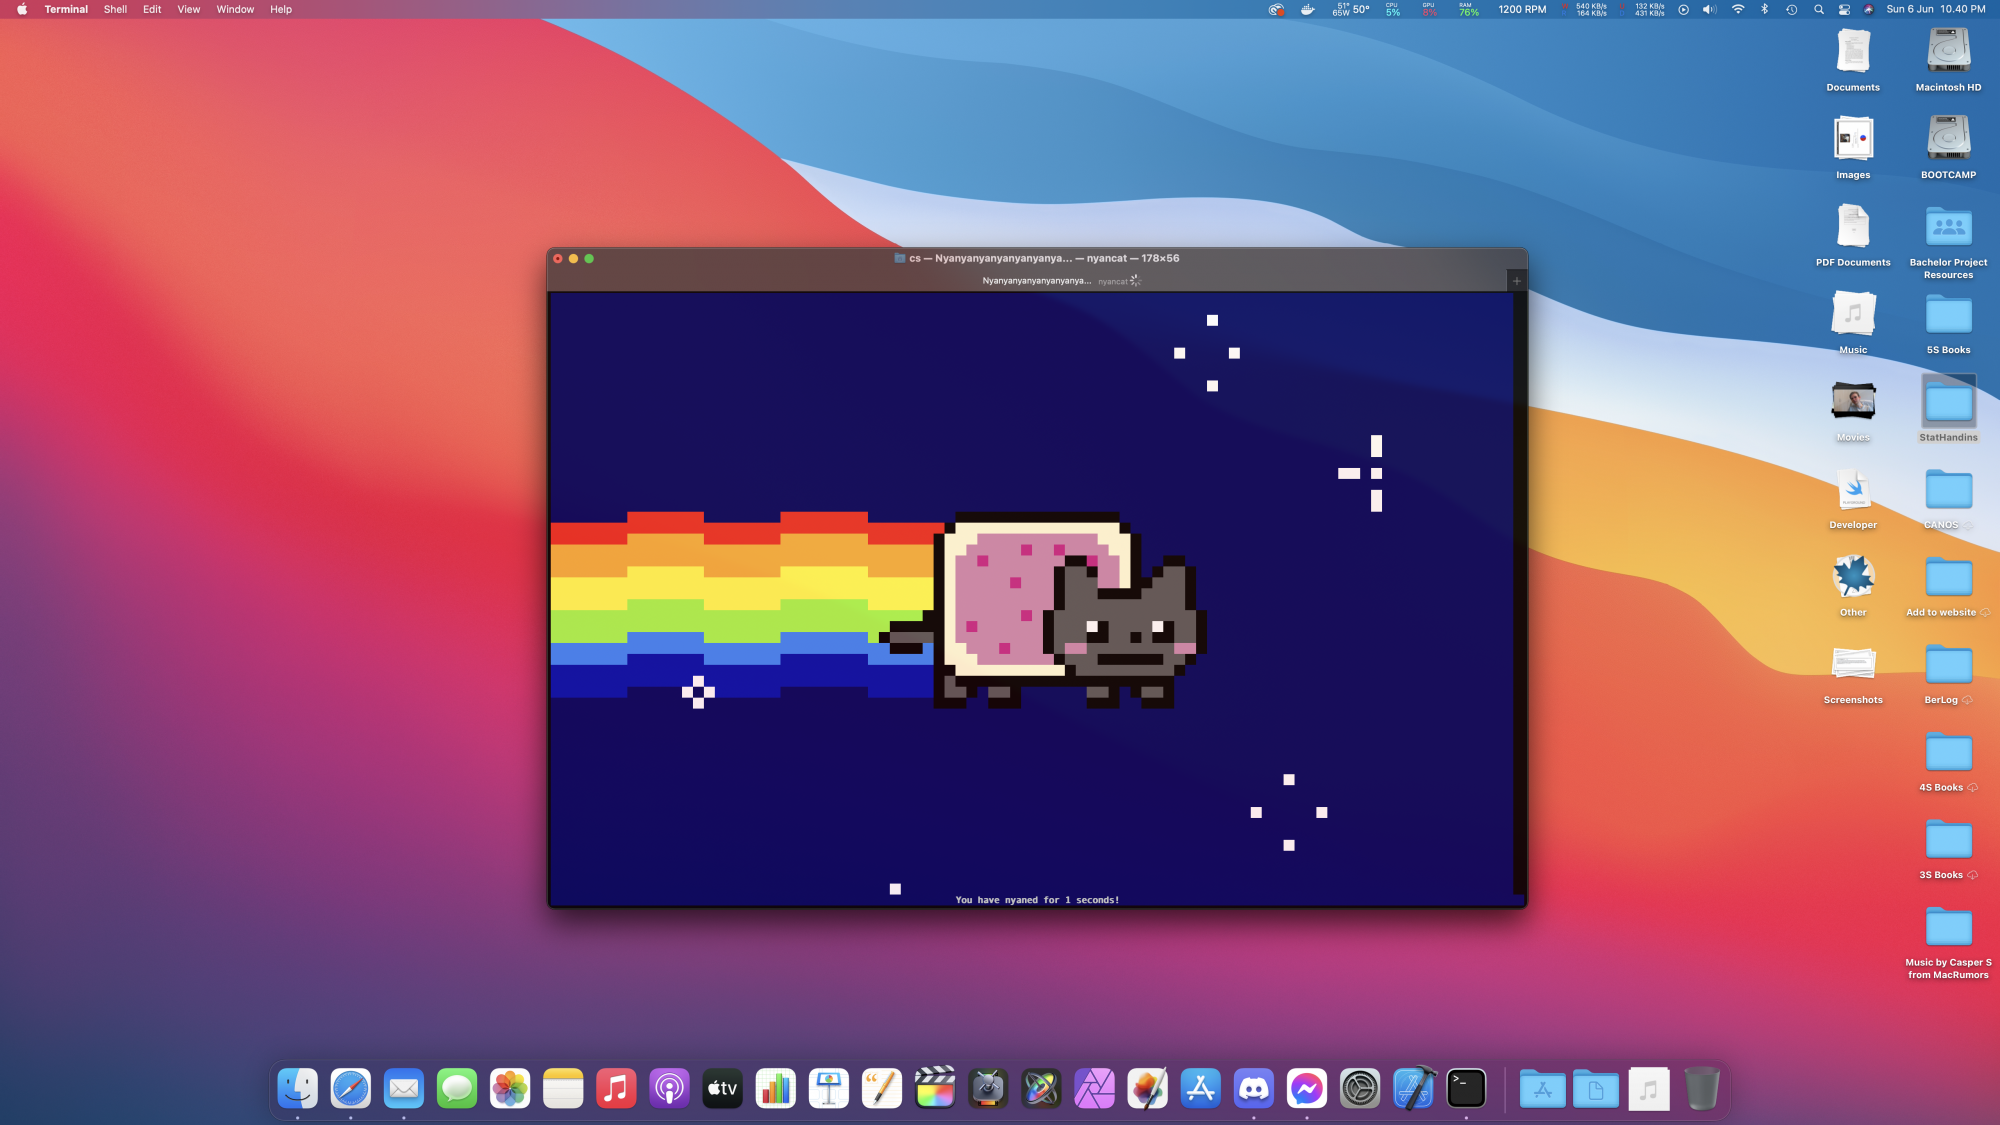Open Mail from the Dock
Image resolution: width=2000 pixels, height=1125 pixels.
[404, 1088]
